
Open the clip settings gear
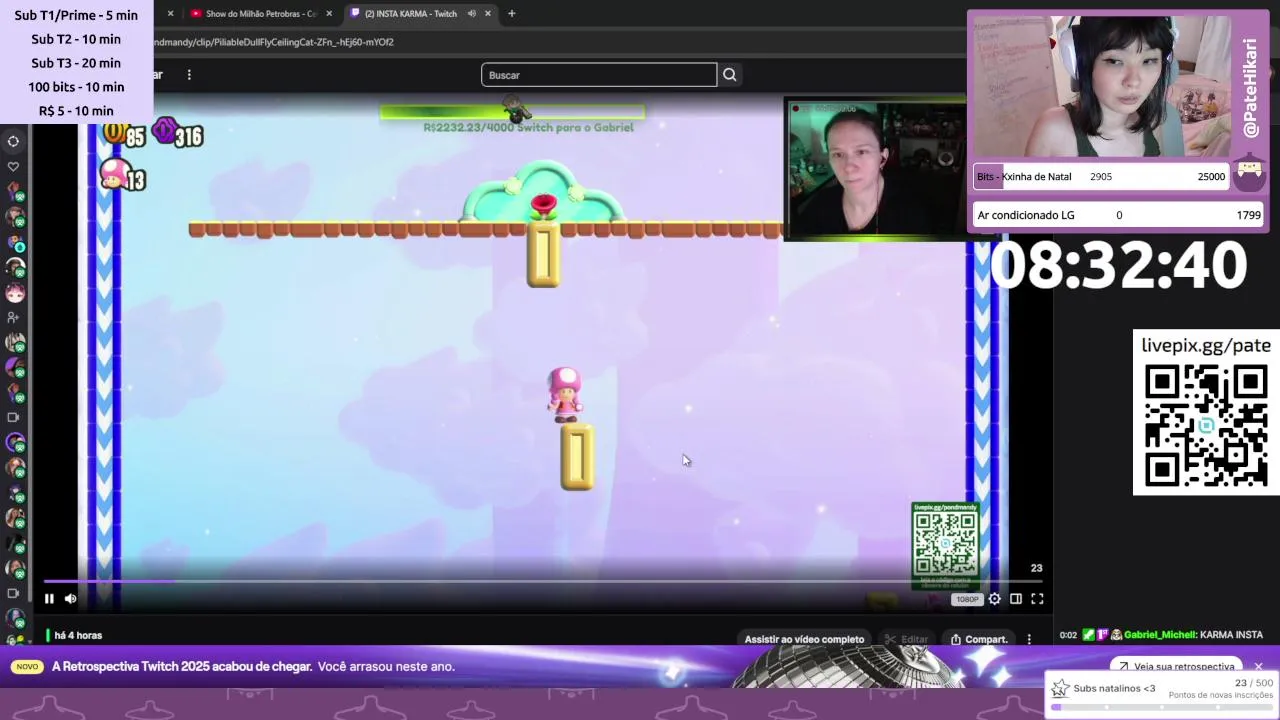pyautogui.click(x=994, y=599)
